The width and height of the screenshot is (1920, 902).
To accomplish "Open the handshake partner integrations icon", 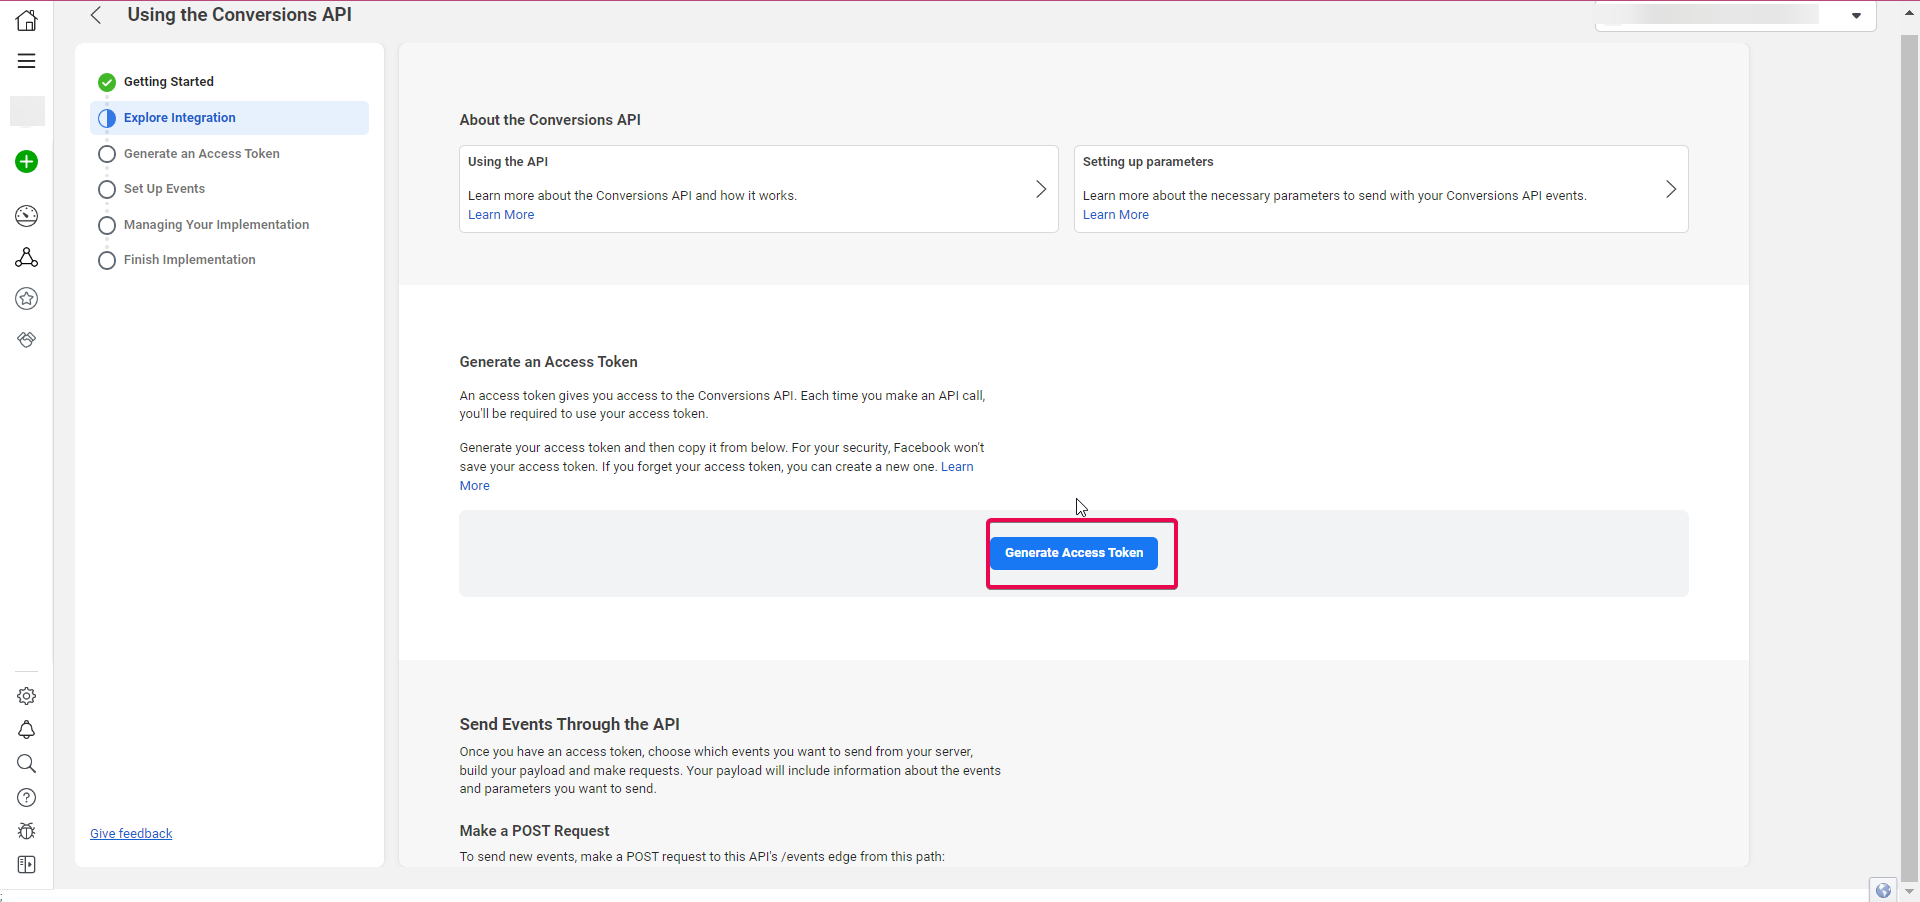I will 27,340.
